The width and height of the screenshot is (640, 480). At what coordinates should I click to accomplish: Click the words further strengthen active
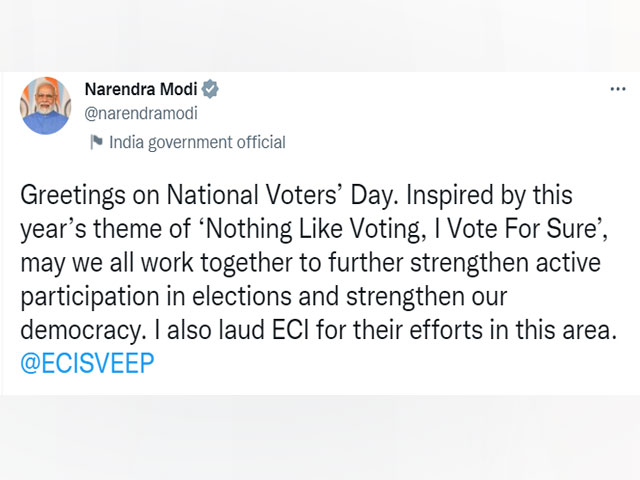(x=464, y=262)
